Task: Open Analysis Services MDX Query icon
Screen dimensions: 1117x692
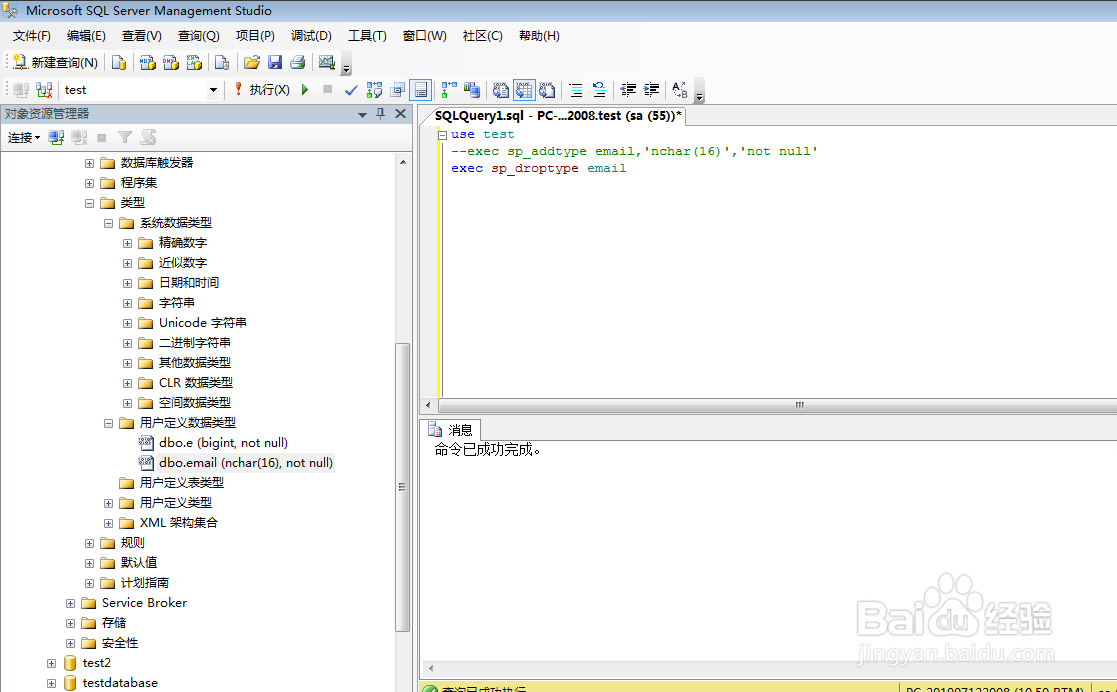Action: point(147,63)
